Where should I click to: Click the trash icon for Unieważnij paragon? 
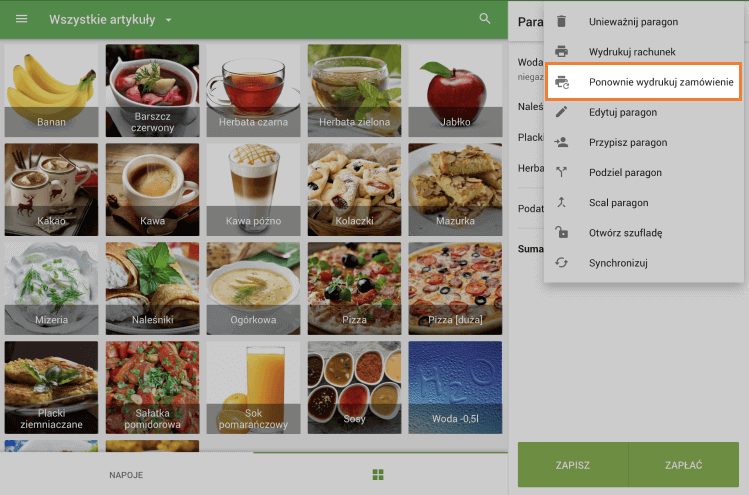tap(562, 21)
